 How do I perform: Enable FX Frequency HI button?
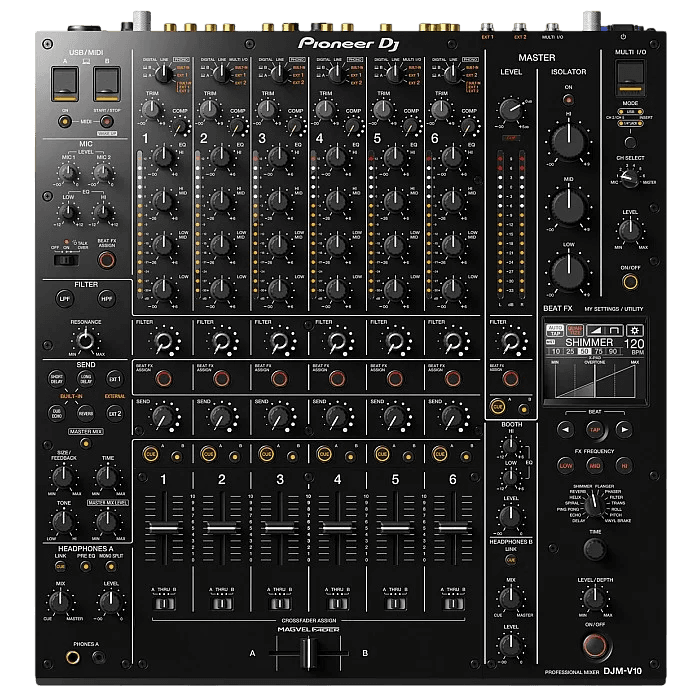624,466
